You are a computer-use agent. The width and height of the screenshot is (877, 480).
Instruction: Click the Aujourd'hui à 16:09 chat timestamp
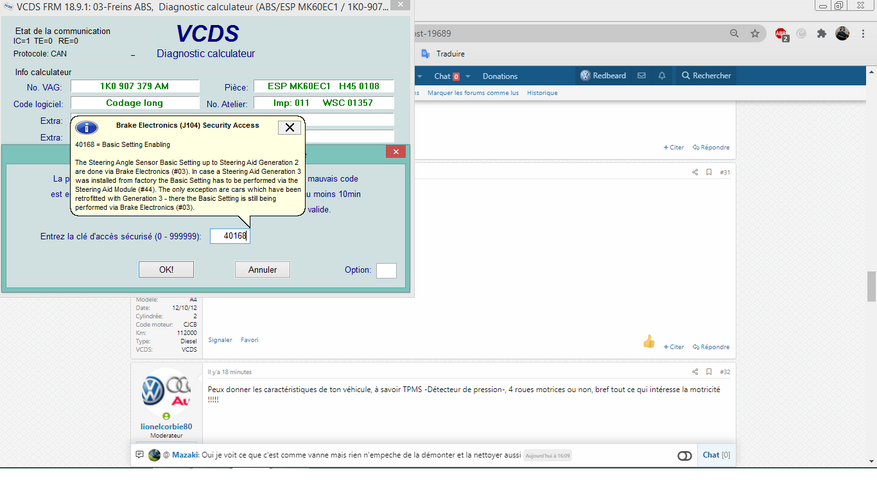(548, 456)
